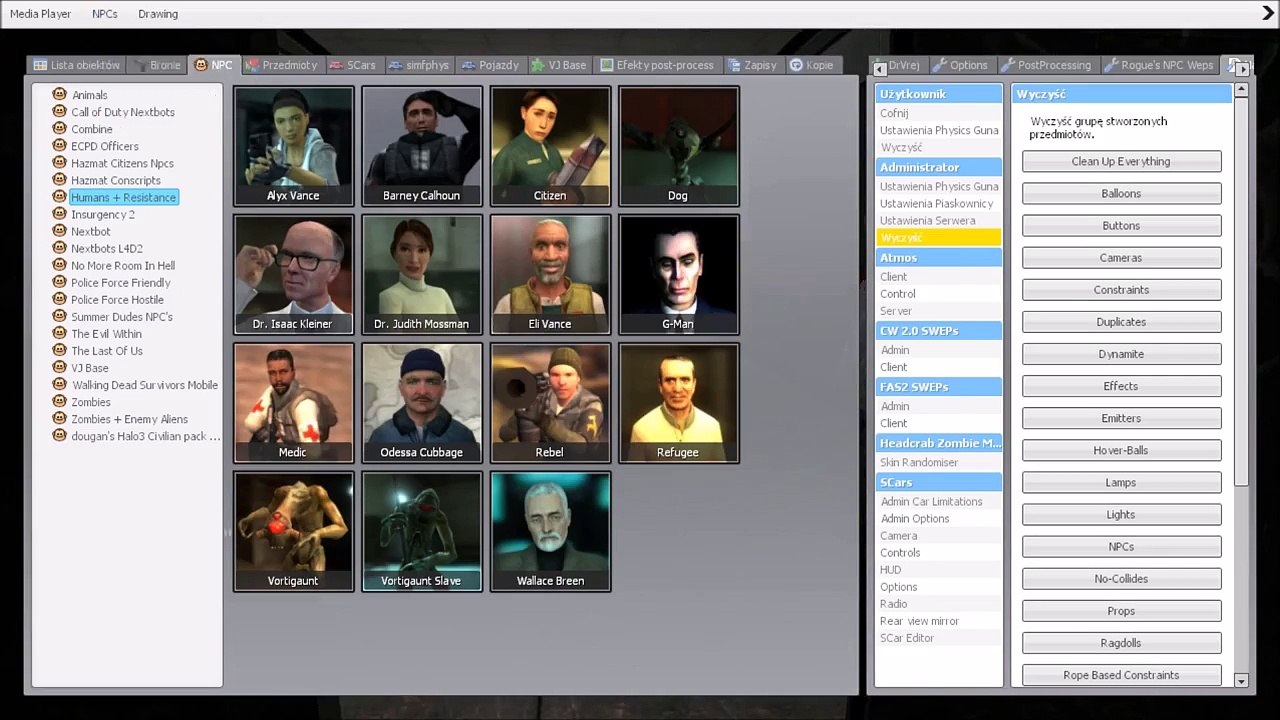Click the VJ Base tab icon
The height and width of the screenshot is (720, 1280).
[538, 65]
